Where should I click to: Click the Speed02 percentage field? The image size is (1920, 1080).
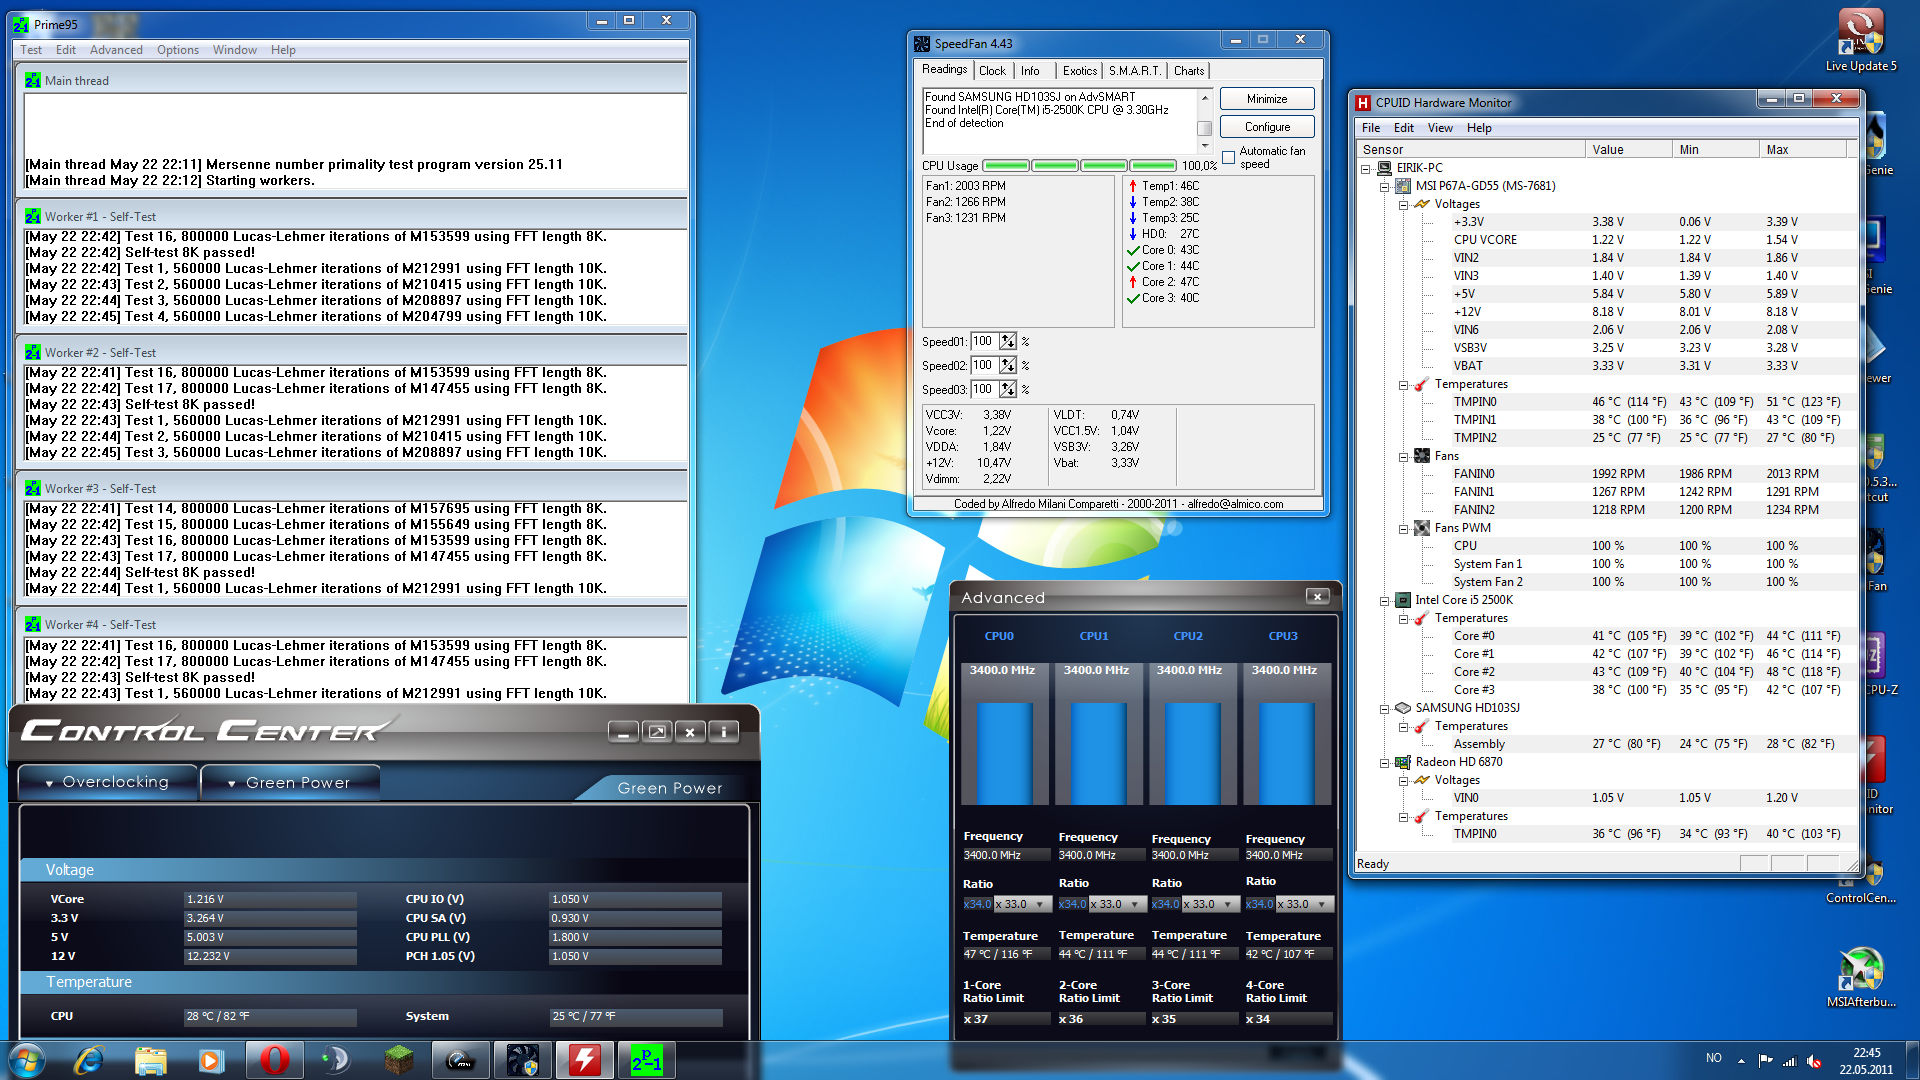pos(985,366)
